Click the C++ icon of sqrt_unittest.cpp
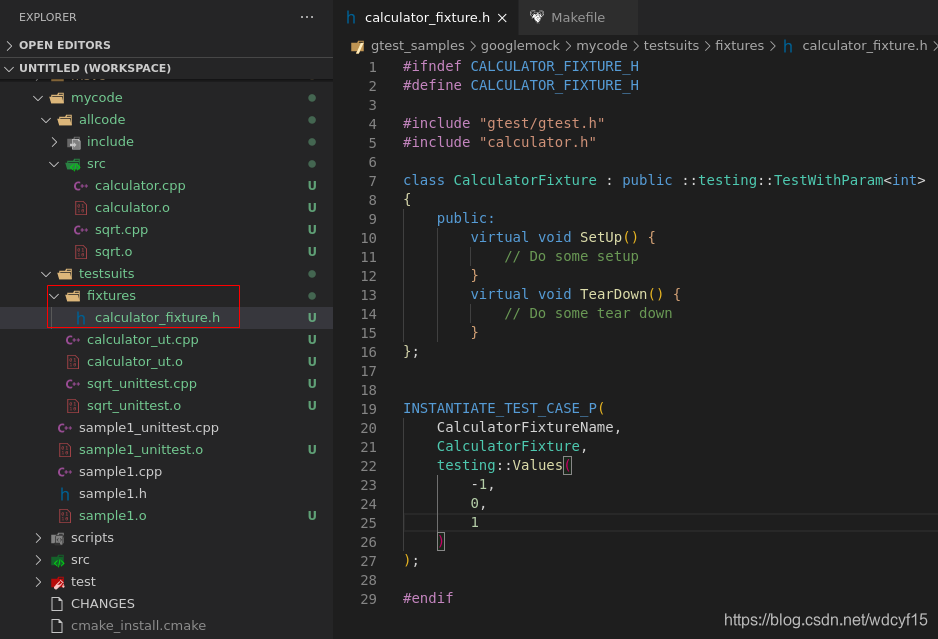938x639 pixels. pyautogui.click(x=73, y=384)
